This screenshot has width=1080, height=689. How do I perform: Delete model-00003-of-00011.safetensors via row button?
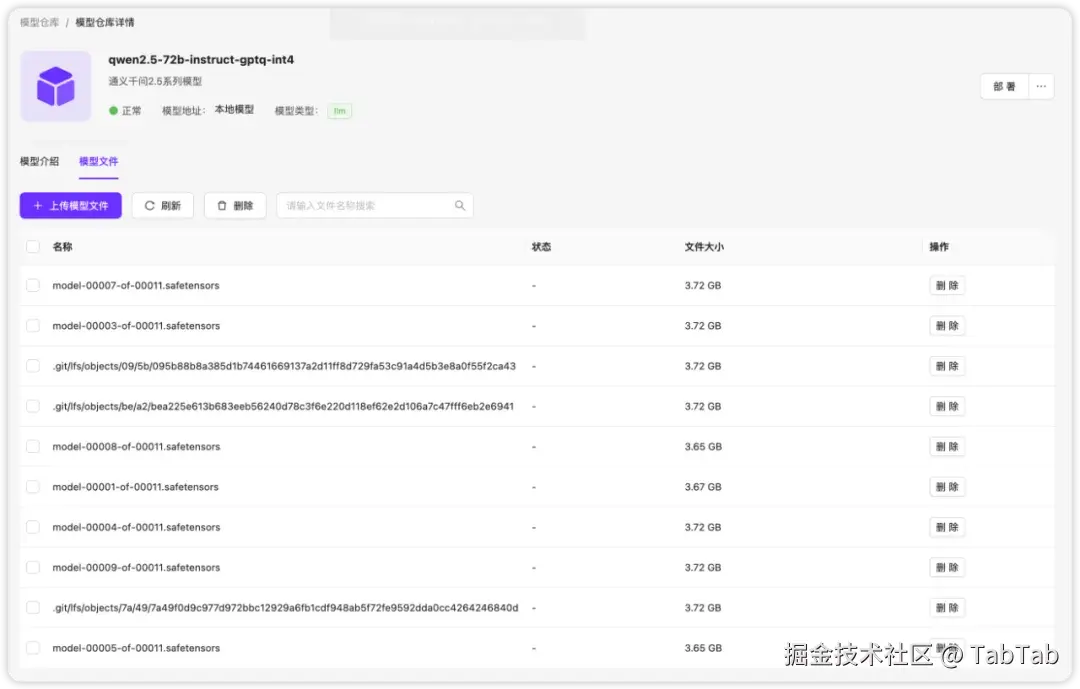click(x=947, y=326)
